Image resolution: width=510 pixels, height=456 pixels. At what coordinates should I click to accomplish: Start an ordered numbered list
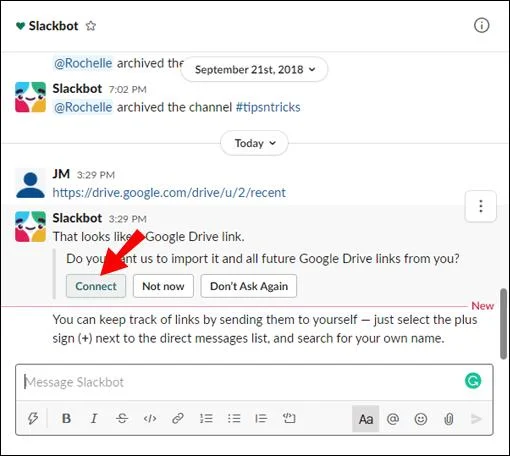point(206,418)
